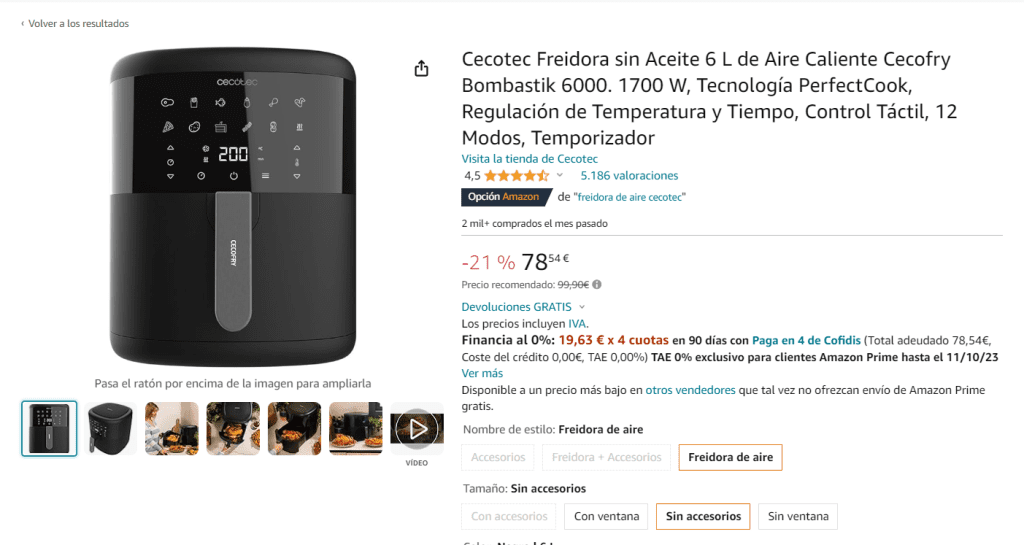This screenshot has height=545, width=1024.
Task: Expand the rating breakdown chevron
Action: pos(560,175)
